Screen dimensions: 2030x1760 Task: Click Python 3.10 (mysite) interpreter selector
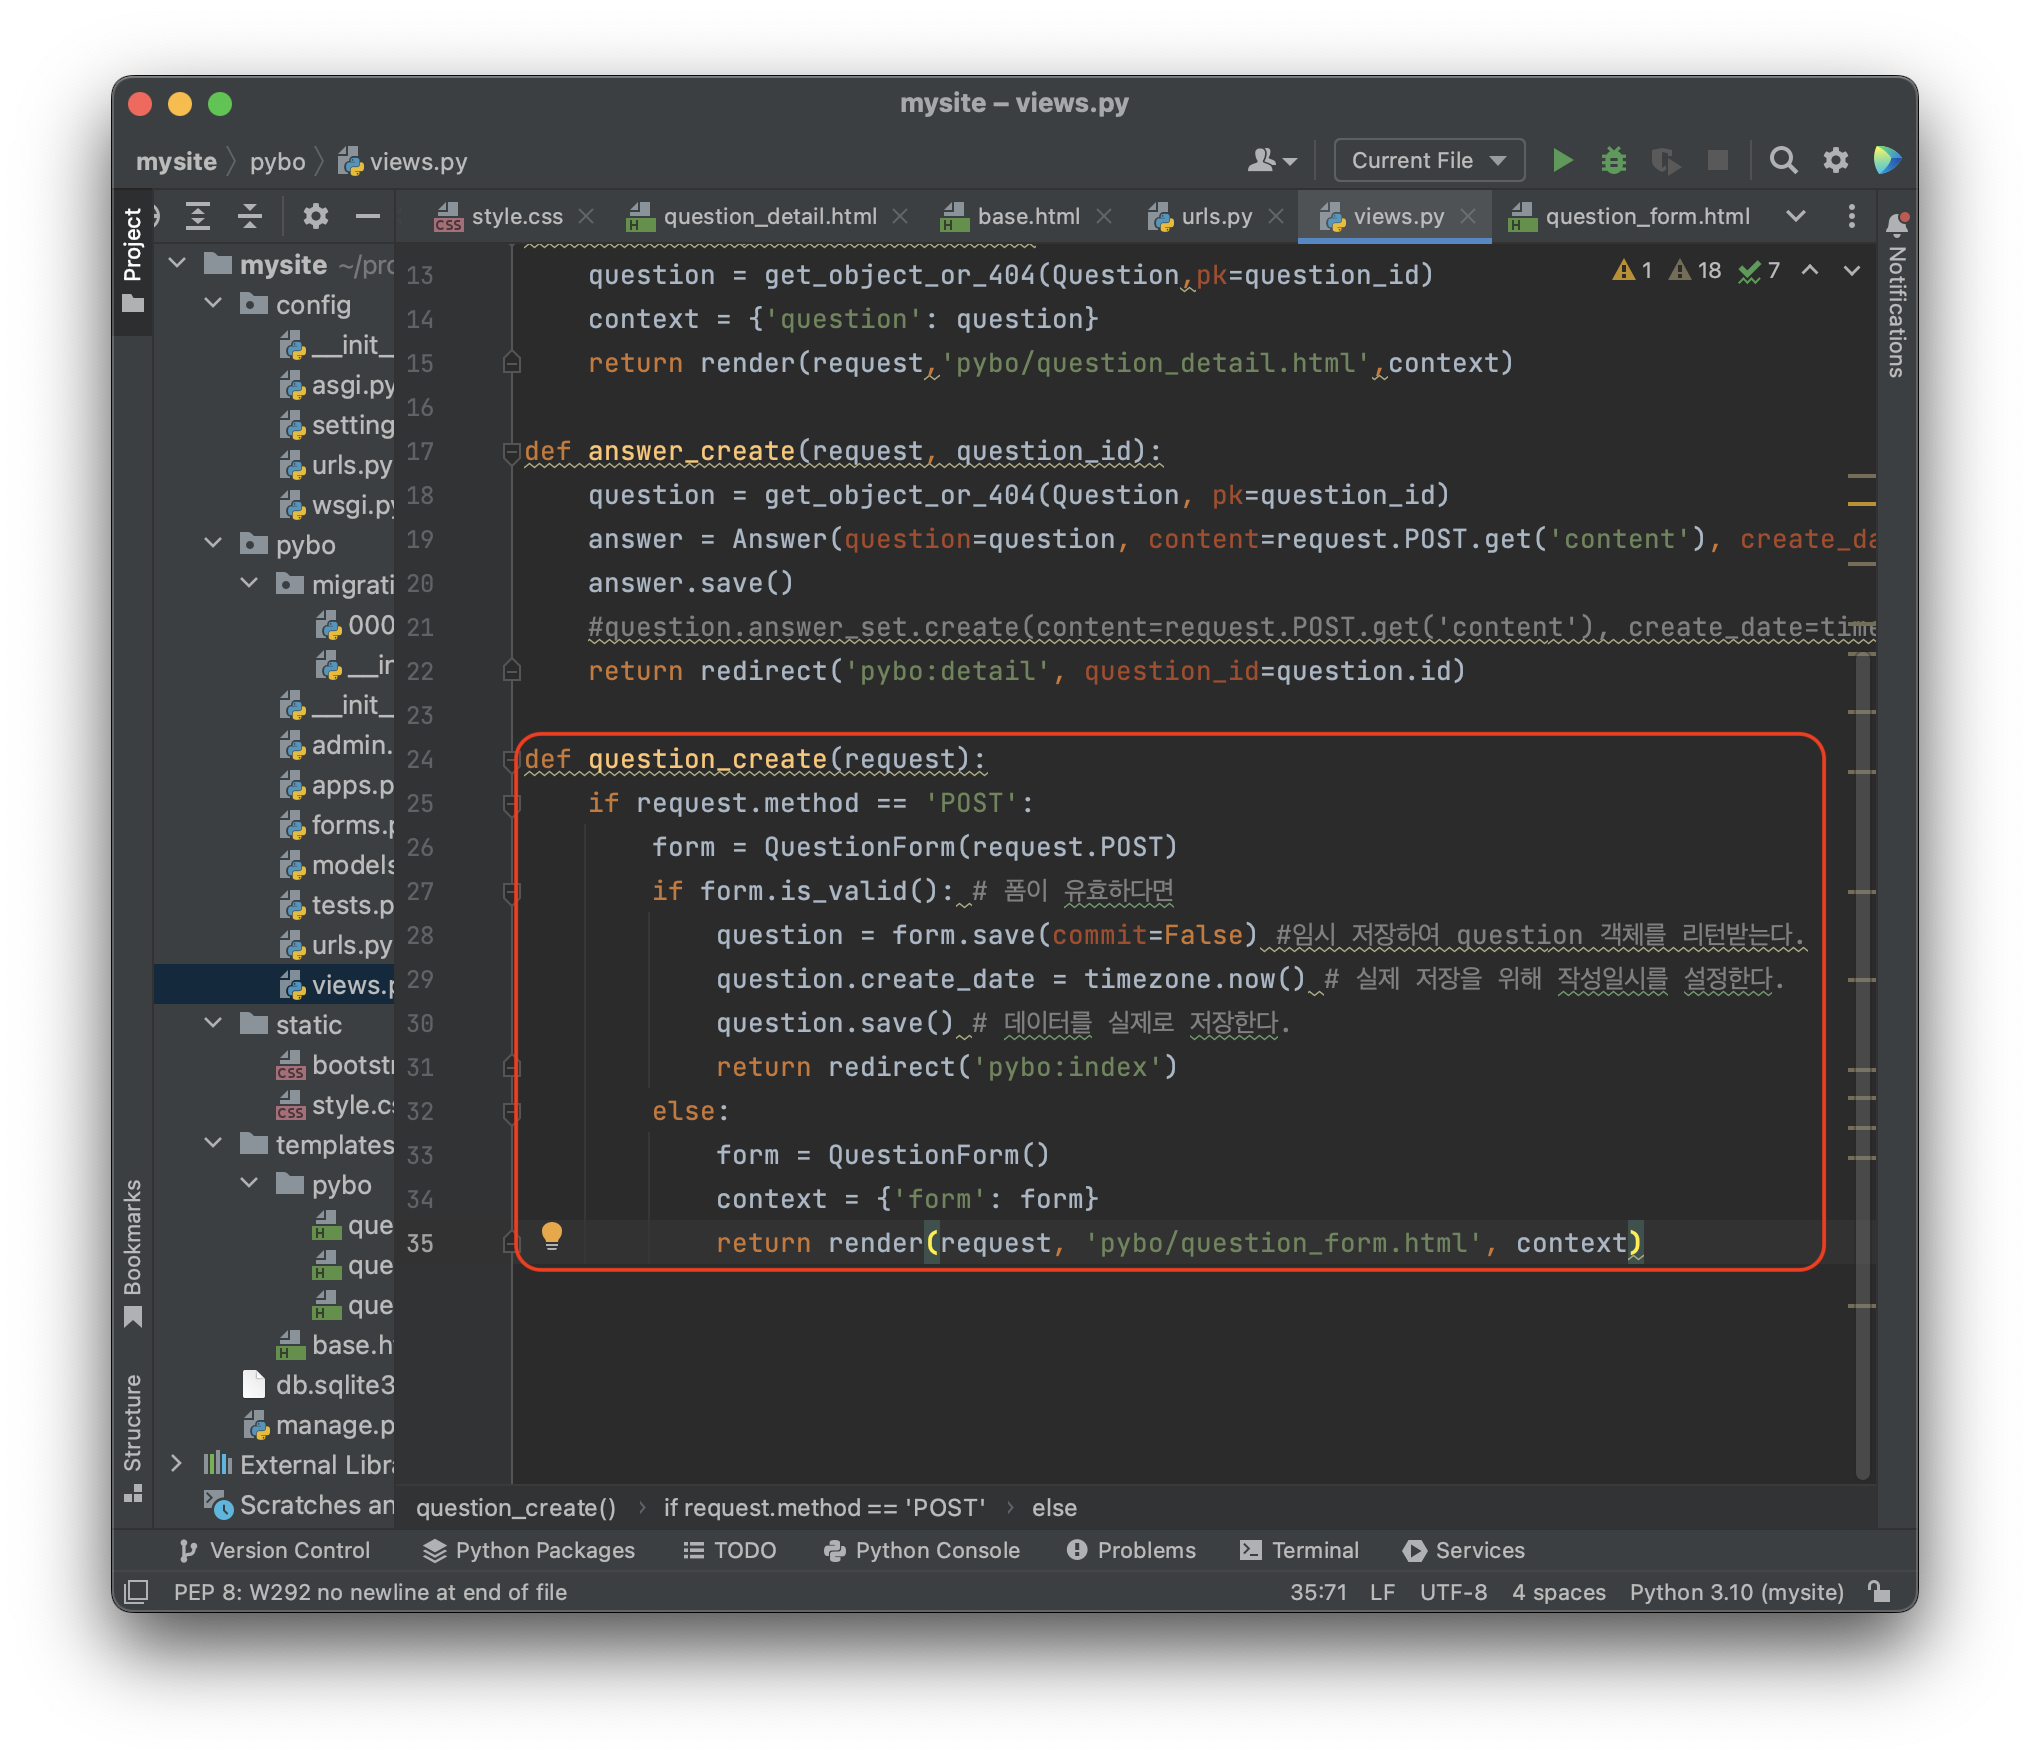point(1736,1592)
